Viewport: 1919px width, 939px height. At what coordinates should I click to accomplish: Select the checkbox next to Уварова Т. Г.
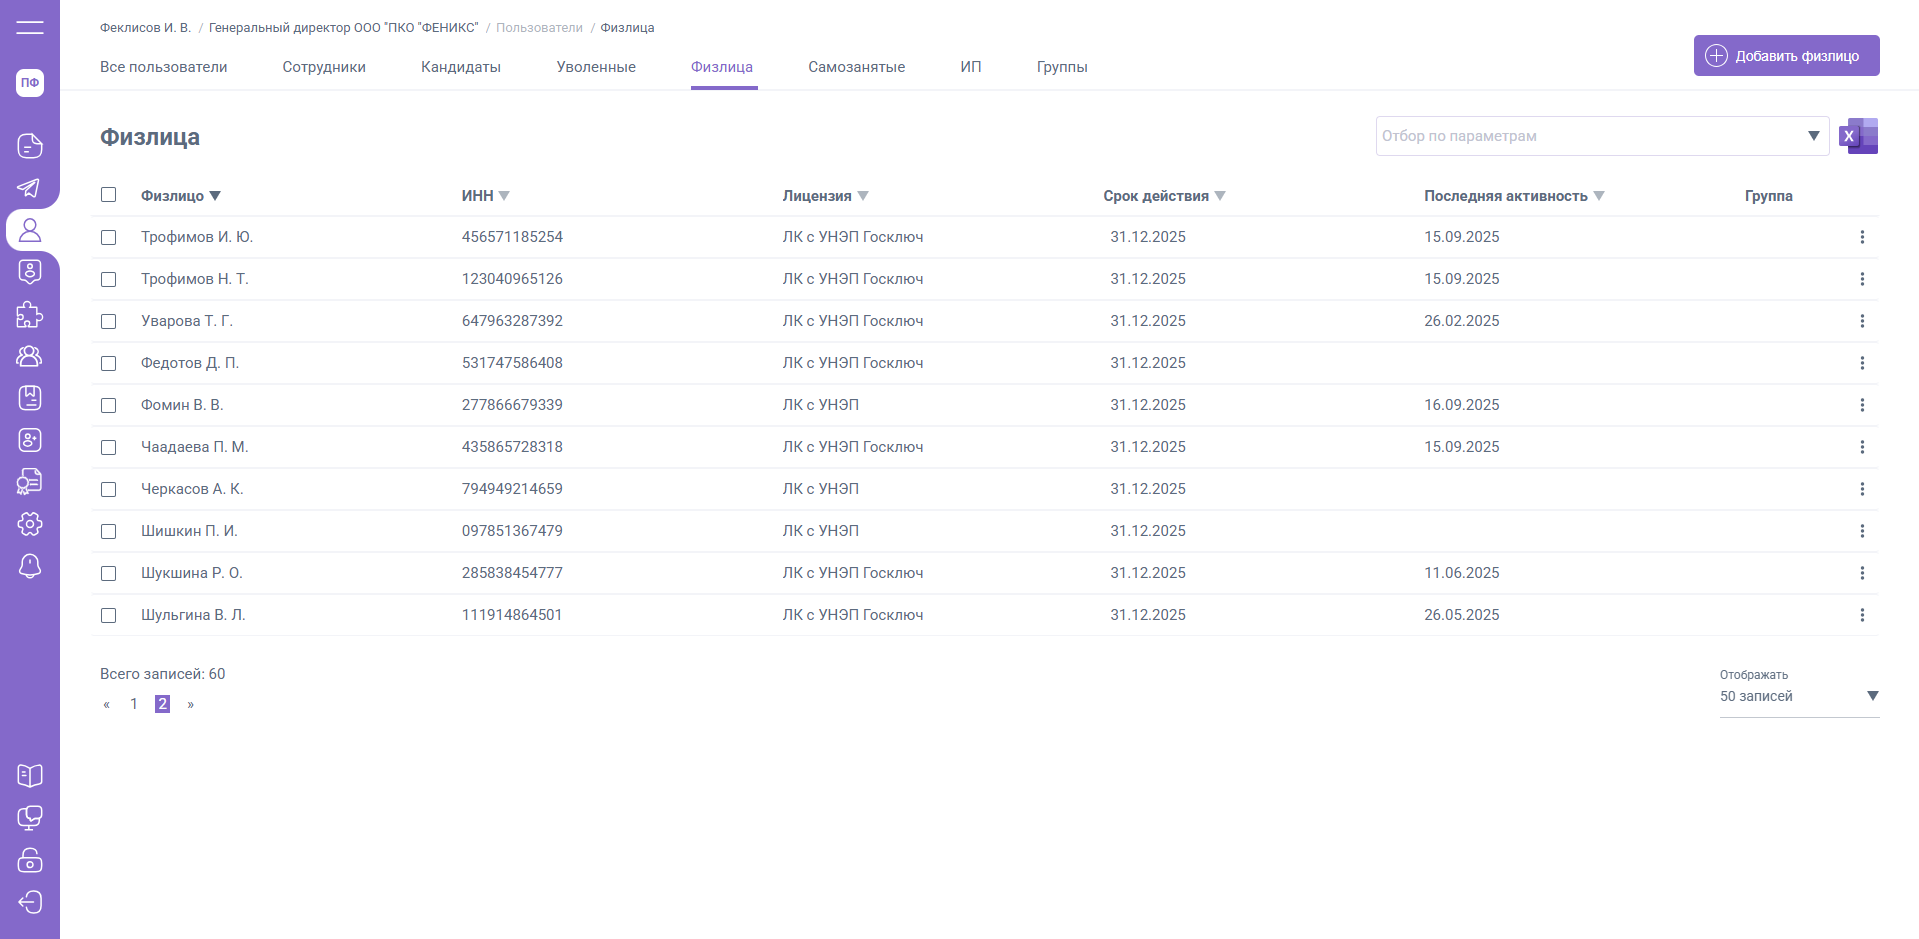click(109, 321)
